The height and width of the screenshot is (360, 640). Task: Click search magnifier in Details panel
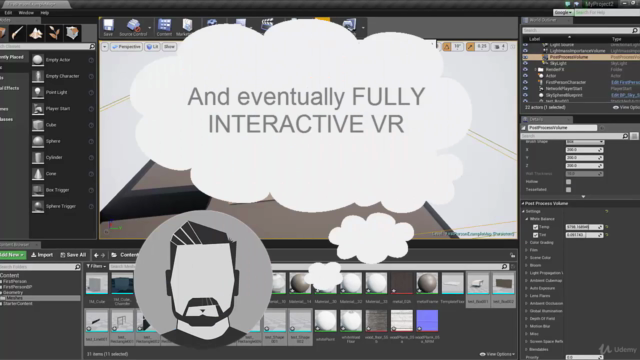point(625,136)
